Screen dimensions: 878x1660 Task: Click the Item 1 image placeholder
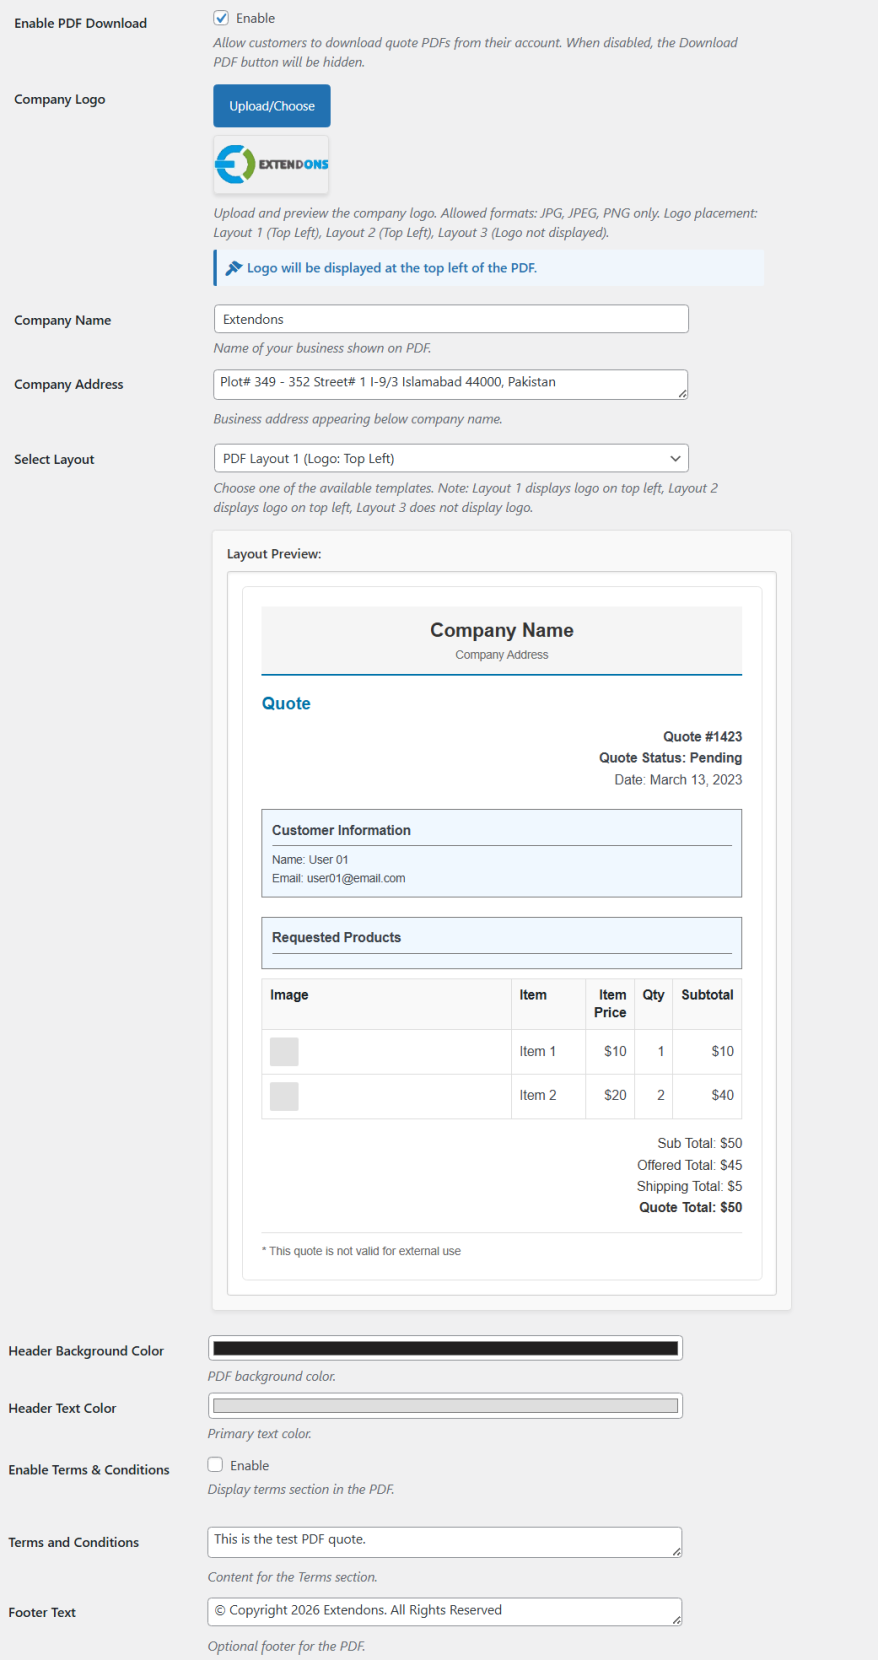(x=284, y=1052)
